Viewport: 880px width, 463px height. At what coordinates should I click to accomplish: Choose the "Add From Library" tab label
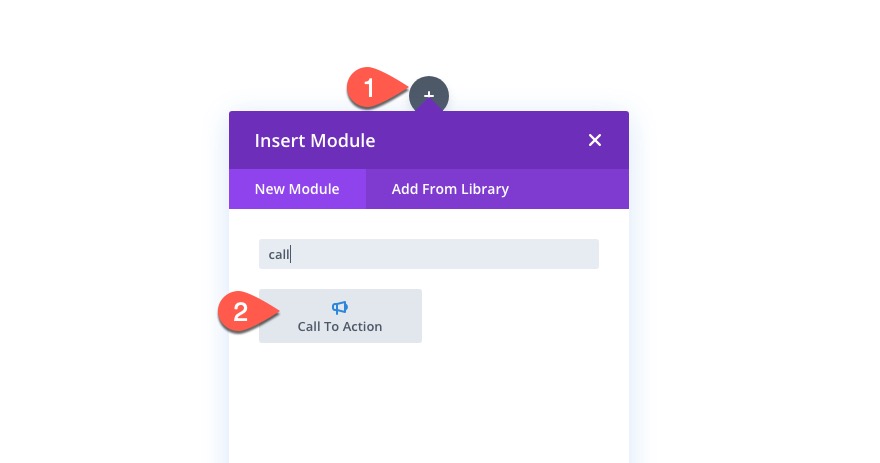(x=450, y=189)
